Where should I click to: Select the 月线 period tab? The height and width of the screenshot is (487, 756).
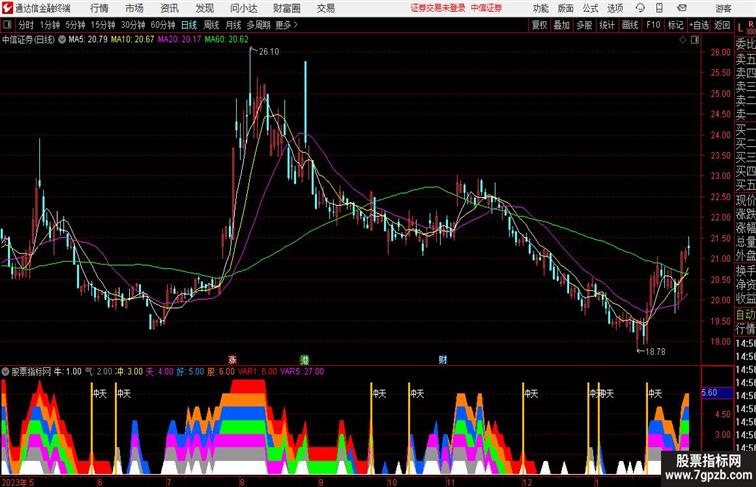pos(233,25)
